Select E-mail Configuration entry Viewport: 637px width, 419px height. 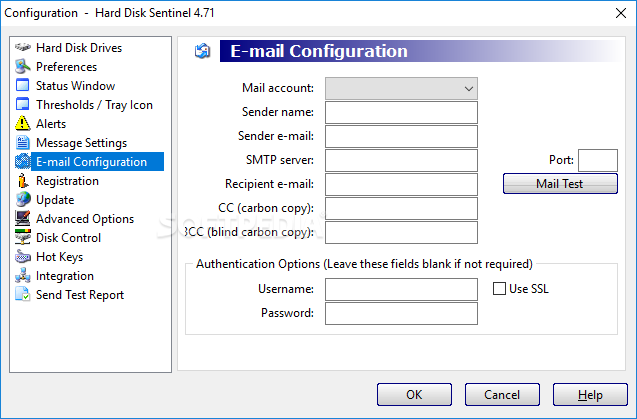[x=98, y=162]
